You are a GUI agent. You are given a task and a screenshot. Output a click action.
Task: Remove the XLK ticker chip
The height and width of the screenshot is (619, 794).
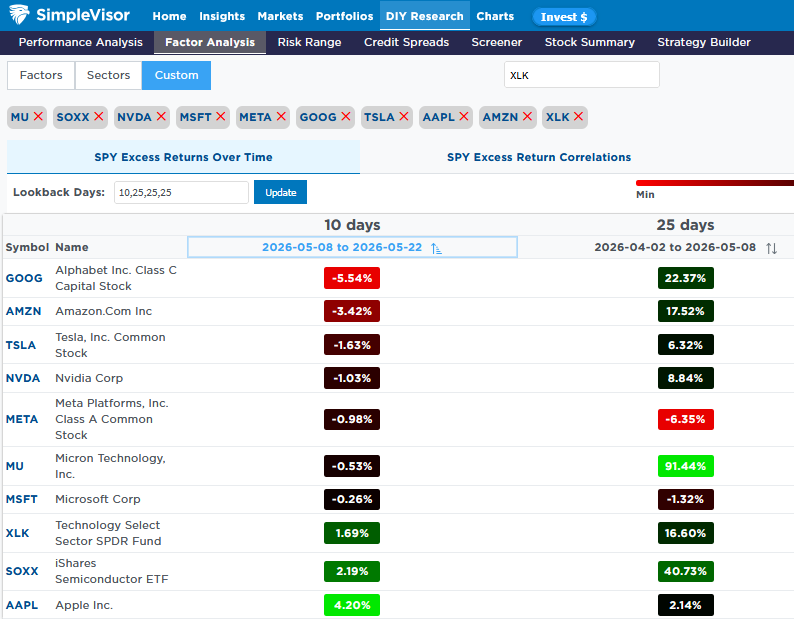pyautogui.click(x=578, y=117)
